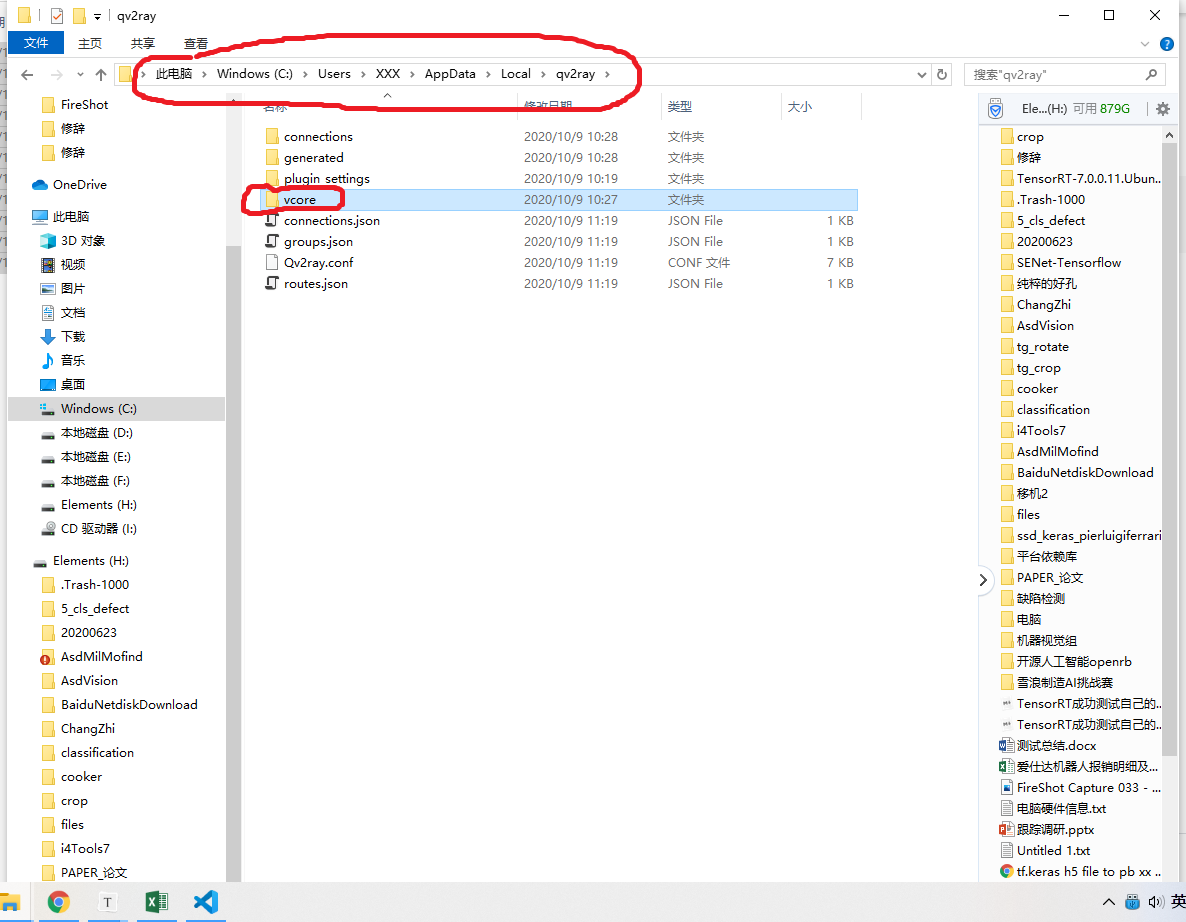Open Excel from the taskbar

coord(156,902)
